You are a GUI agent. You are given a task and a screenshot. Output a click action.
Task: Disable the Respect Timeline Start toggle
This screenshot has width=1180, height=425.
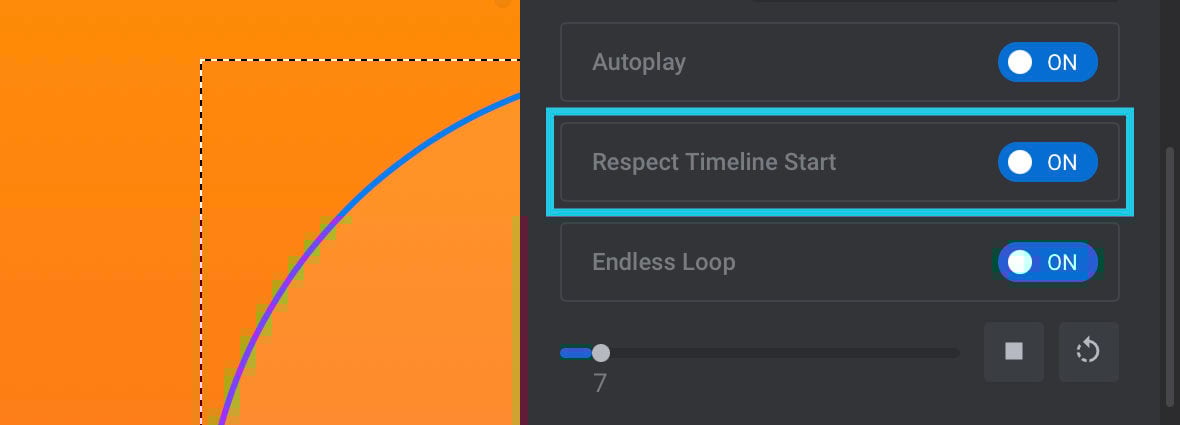pyautogui.click(x=1048, y=162)
